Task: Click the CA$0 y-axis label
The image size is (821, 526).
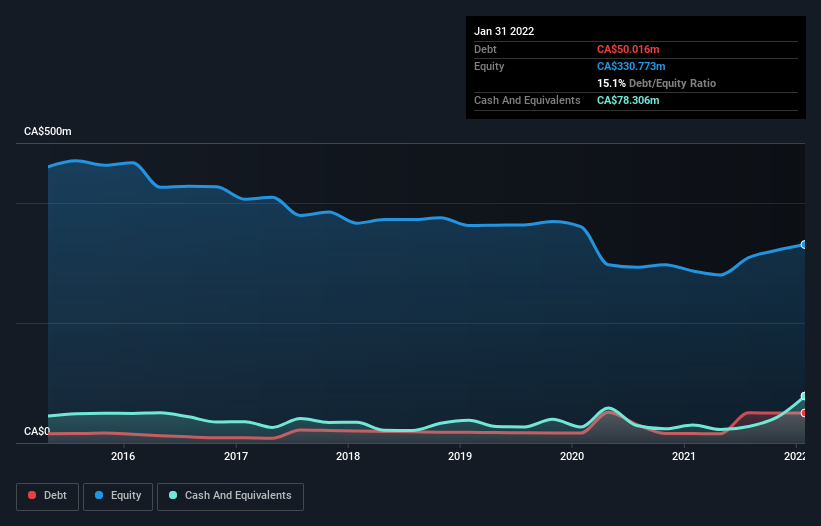Action: 37,431
